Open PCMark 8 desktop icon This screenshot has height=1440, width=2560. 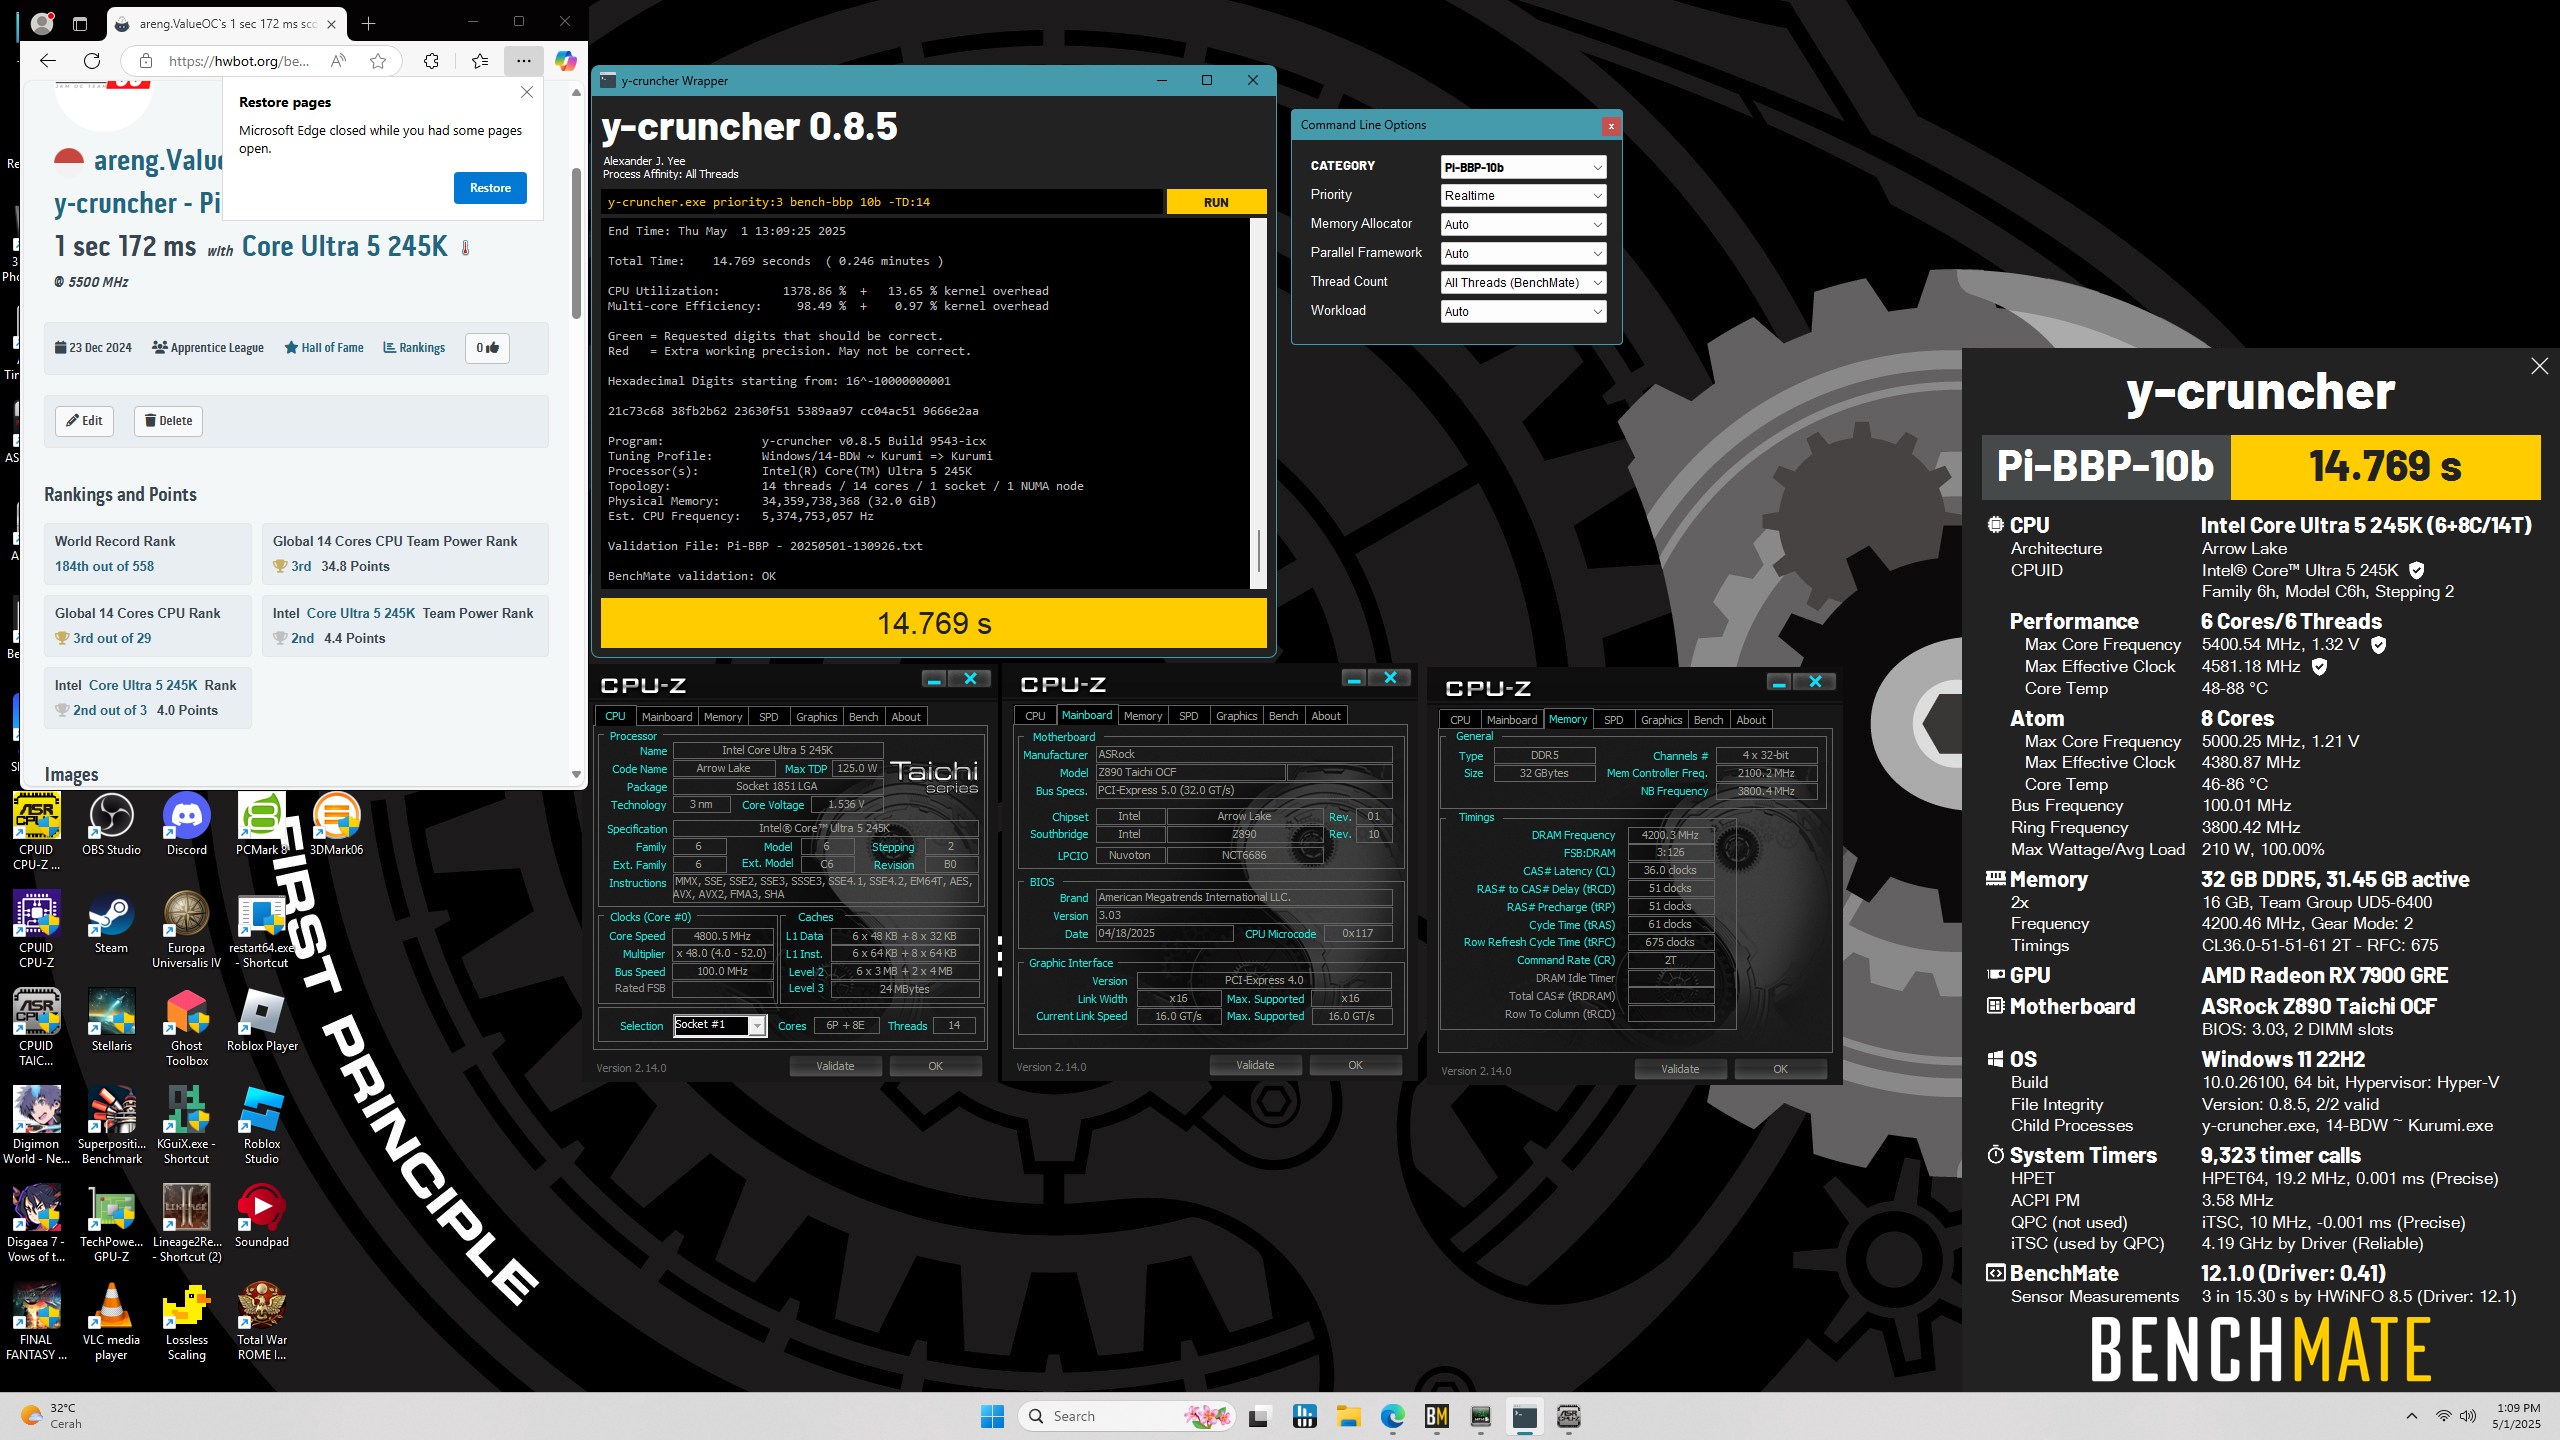click(x=261, y=825)
